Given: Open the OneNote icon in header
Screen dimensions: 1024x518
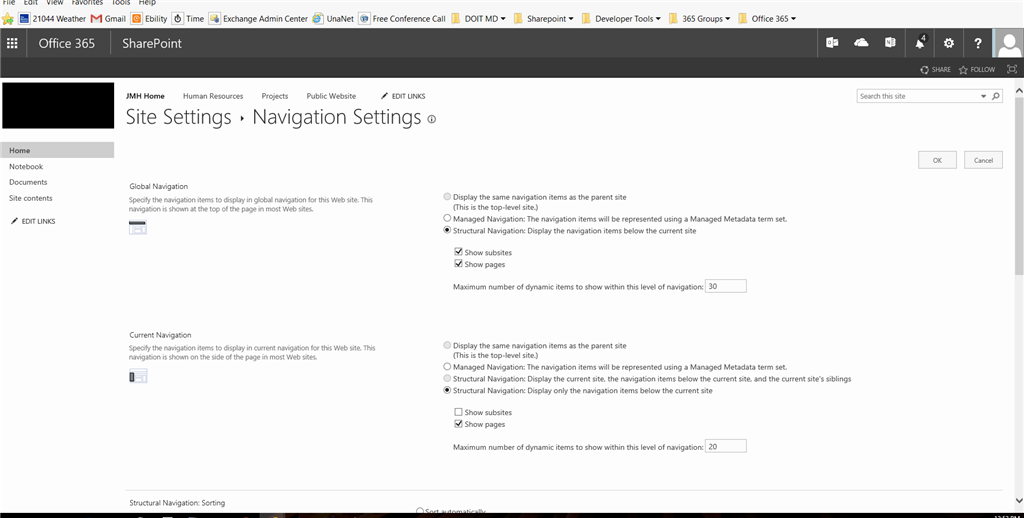Looking at the screenshot, I should [890, 43].
